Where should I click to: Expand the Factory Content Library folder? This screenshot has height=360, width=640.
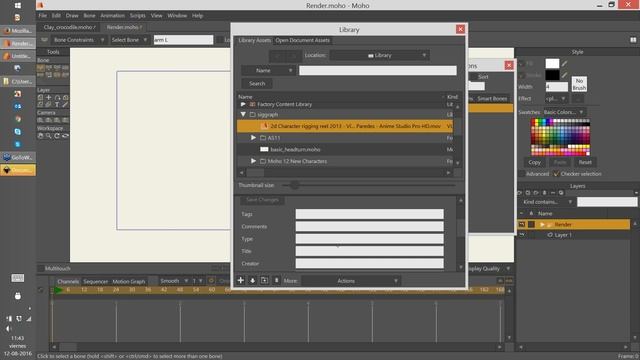coord(243,104)
